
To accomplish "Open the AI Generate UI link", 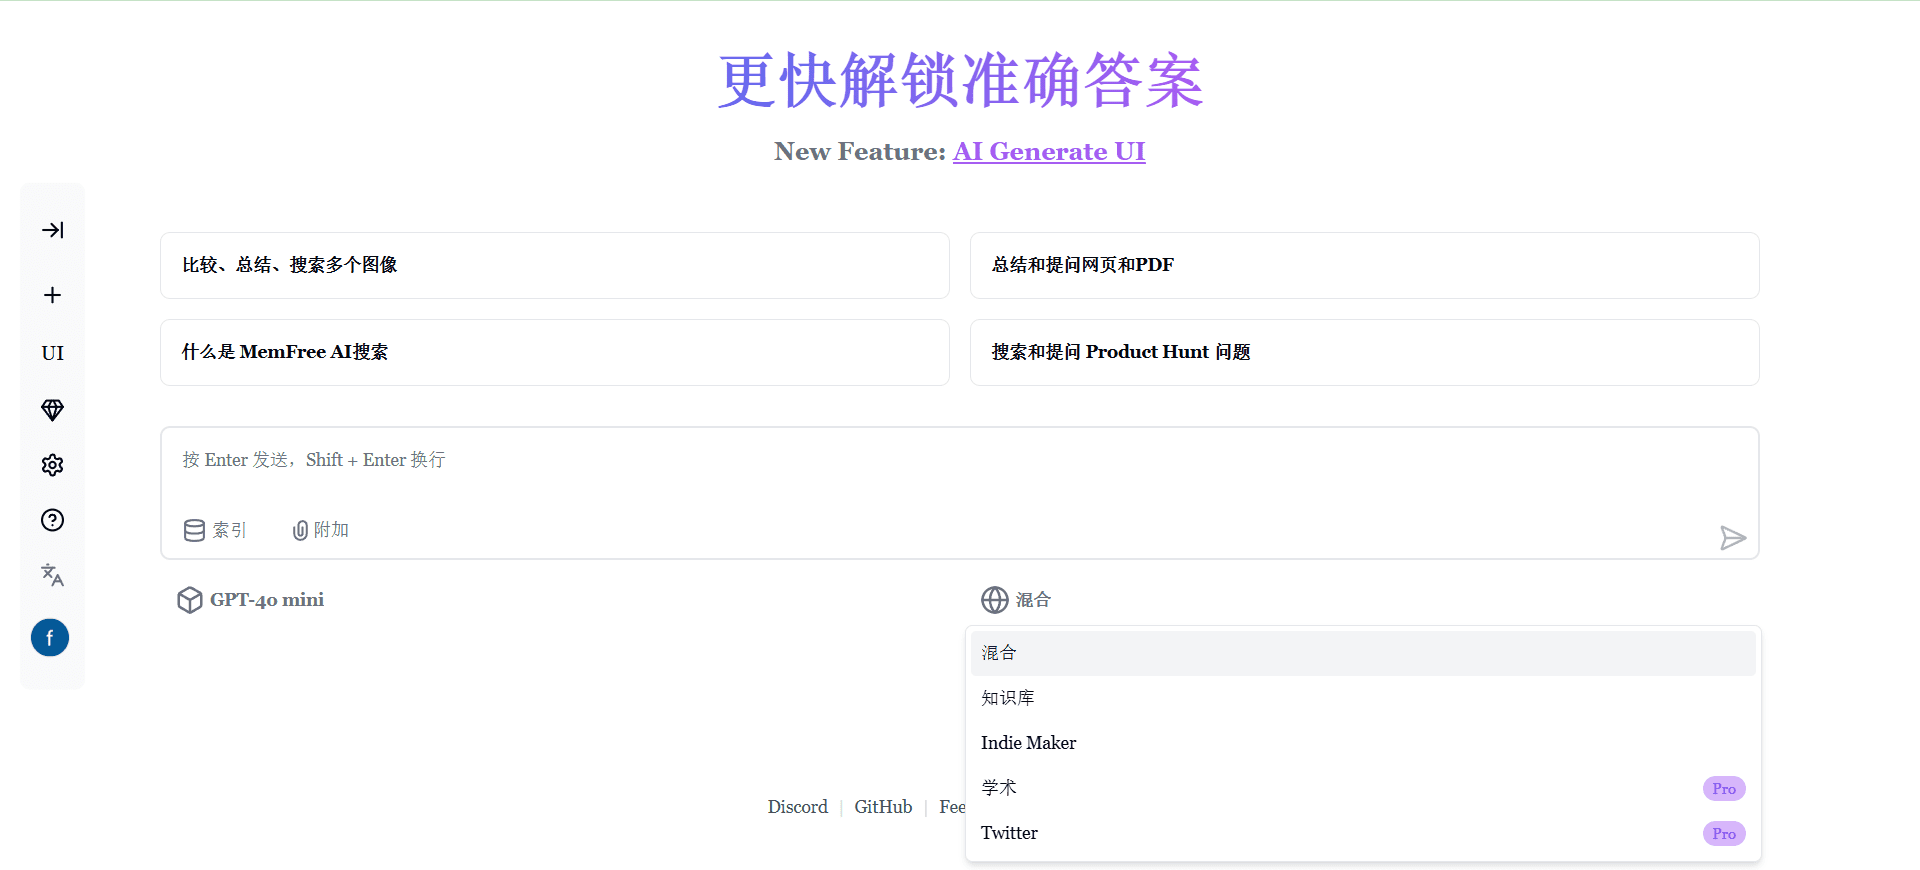I will coord(1049,151).
